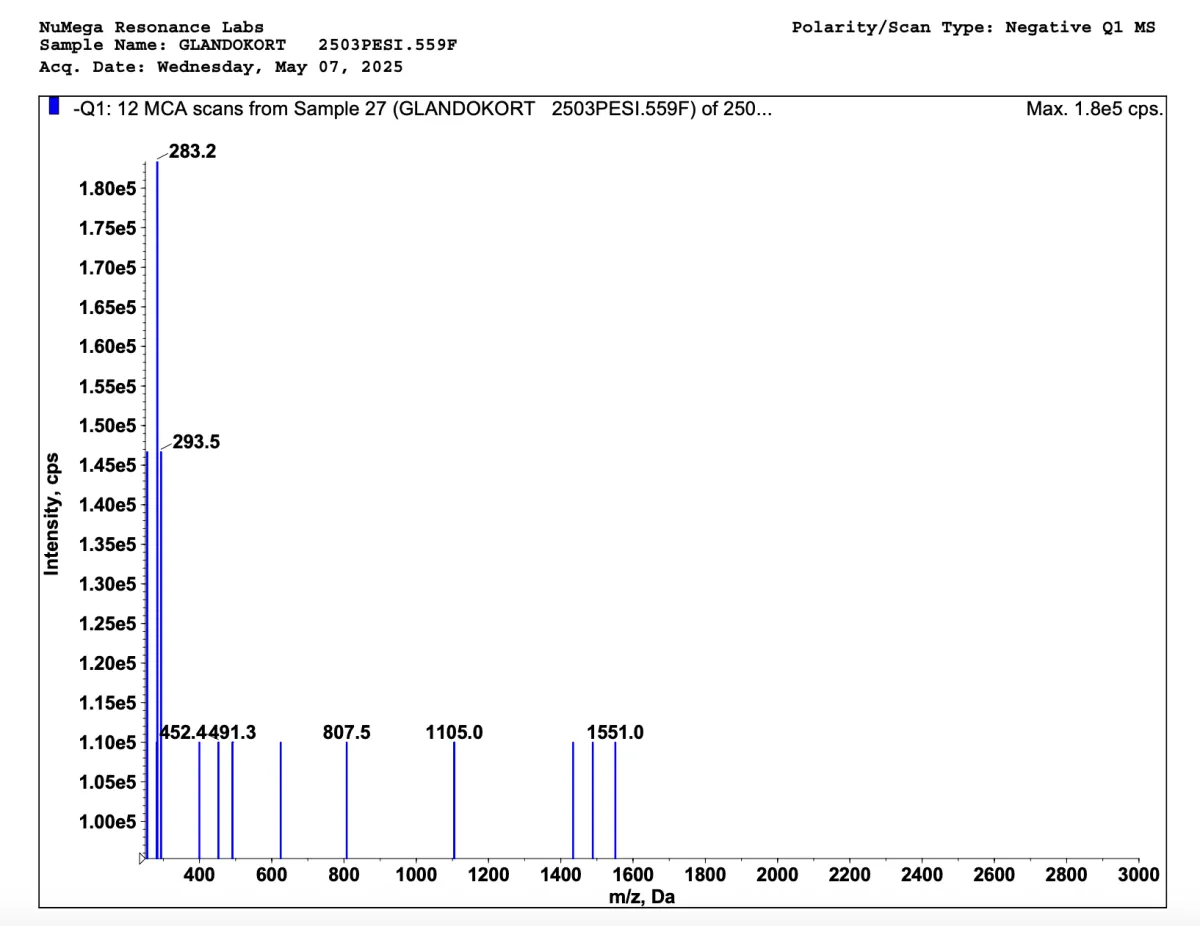Click the 1.25e5 intensity axis label
Image resolution: width=1200 pixels, height=926 pixels.
coord(108,624)
